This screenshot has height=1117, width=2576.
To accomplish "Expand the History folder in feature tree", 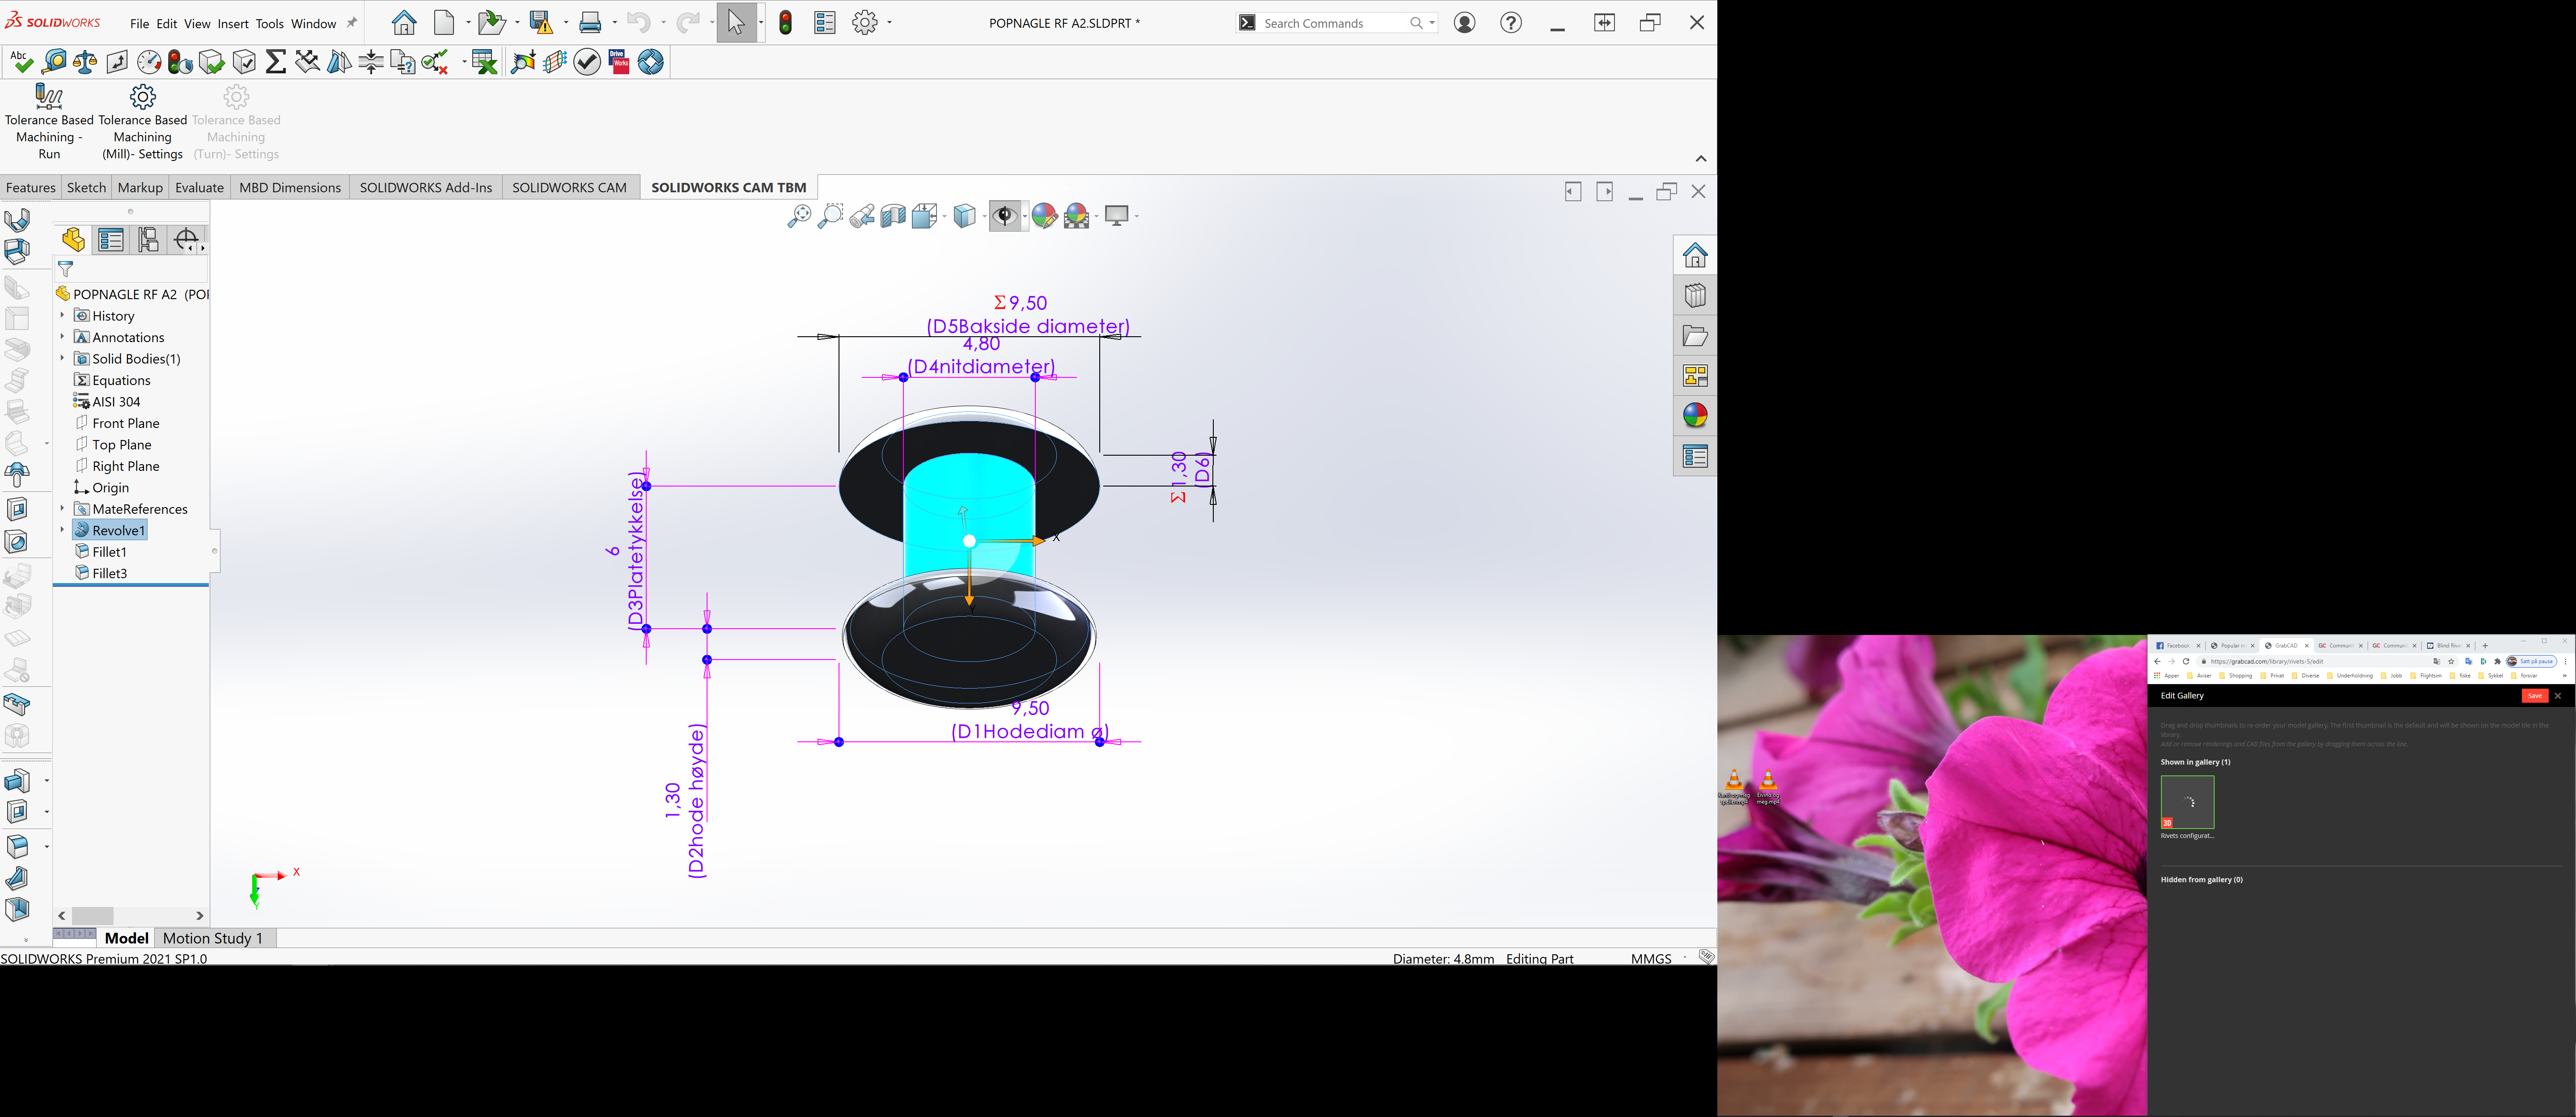I will (62, 315).
